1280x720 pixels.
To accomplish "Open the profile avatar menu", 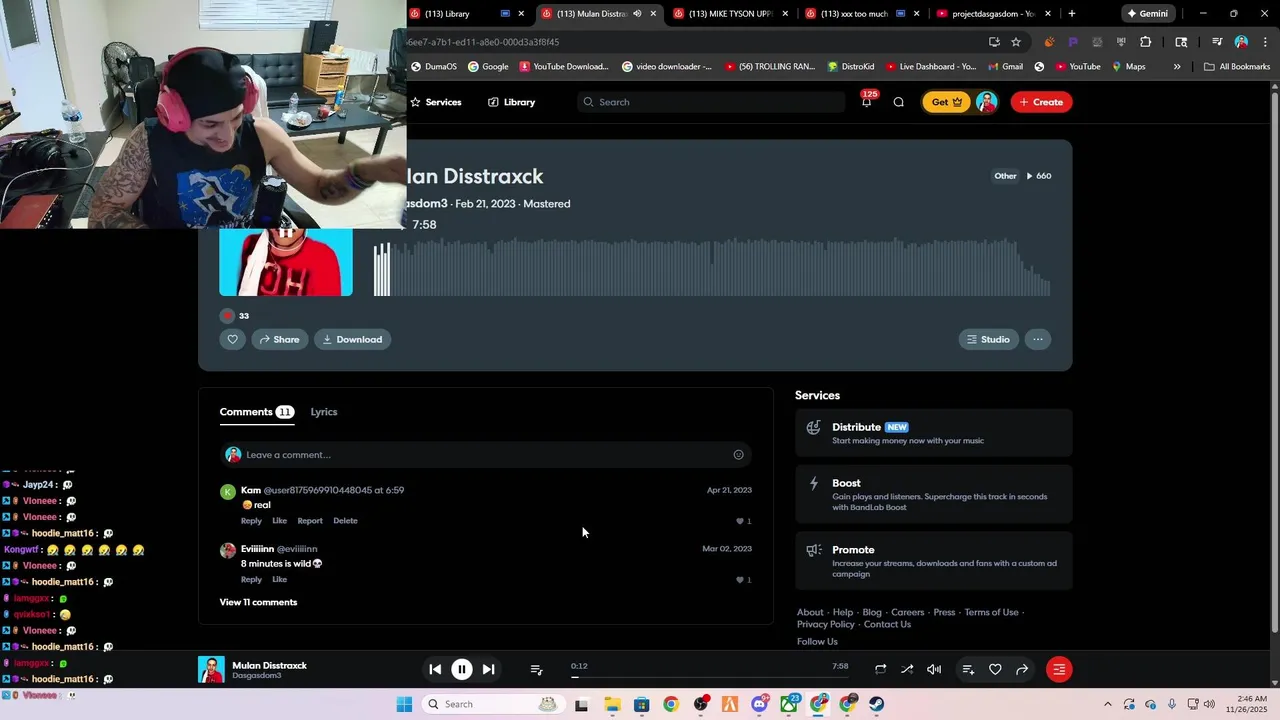I will (x=987, y=102).
